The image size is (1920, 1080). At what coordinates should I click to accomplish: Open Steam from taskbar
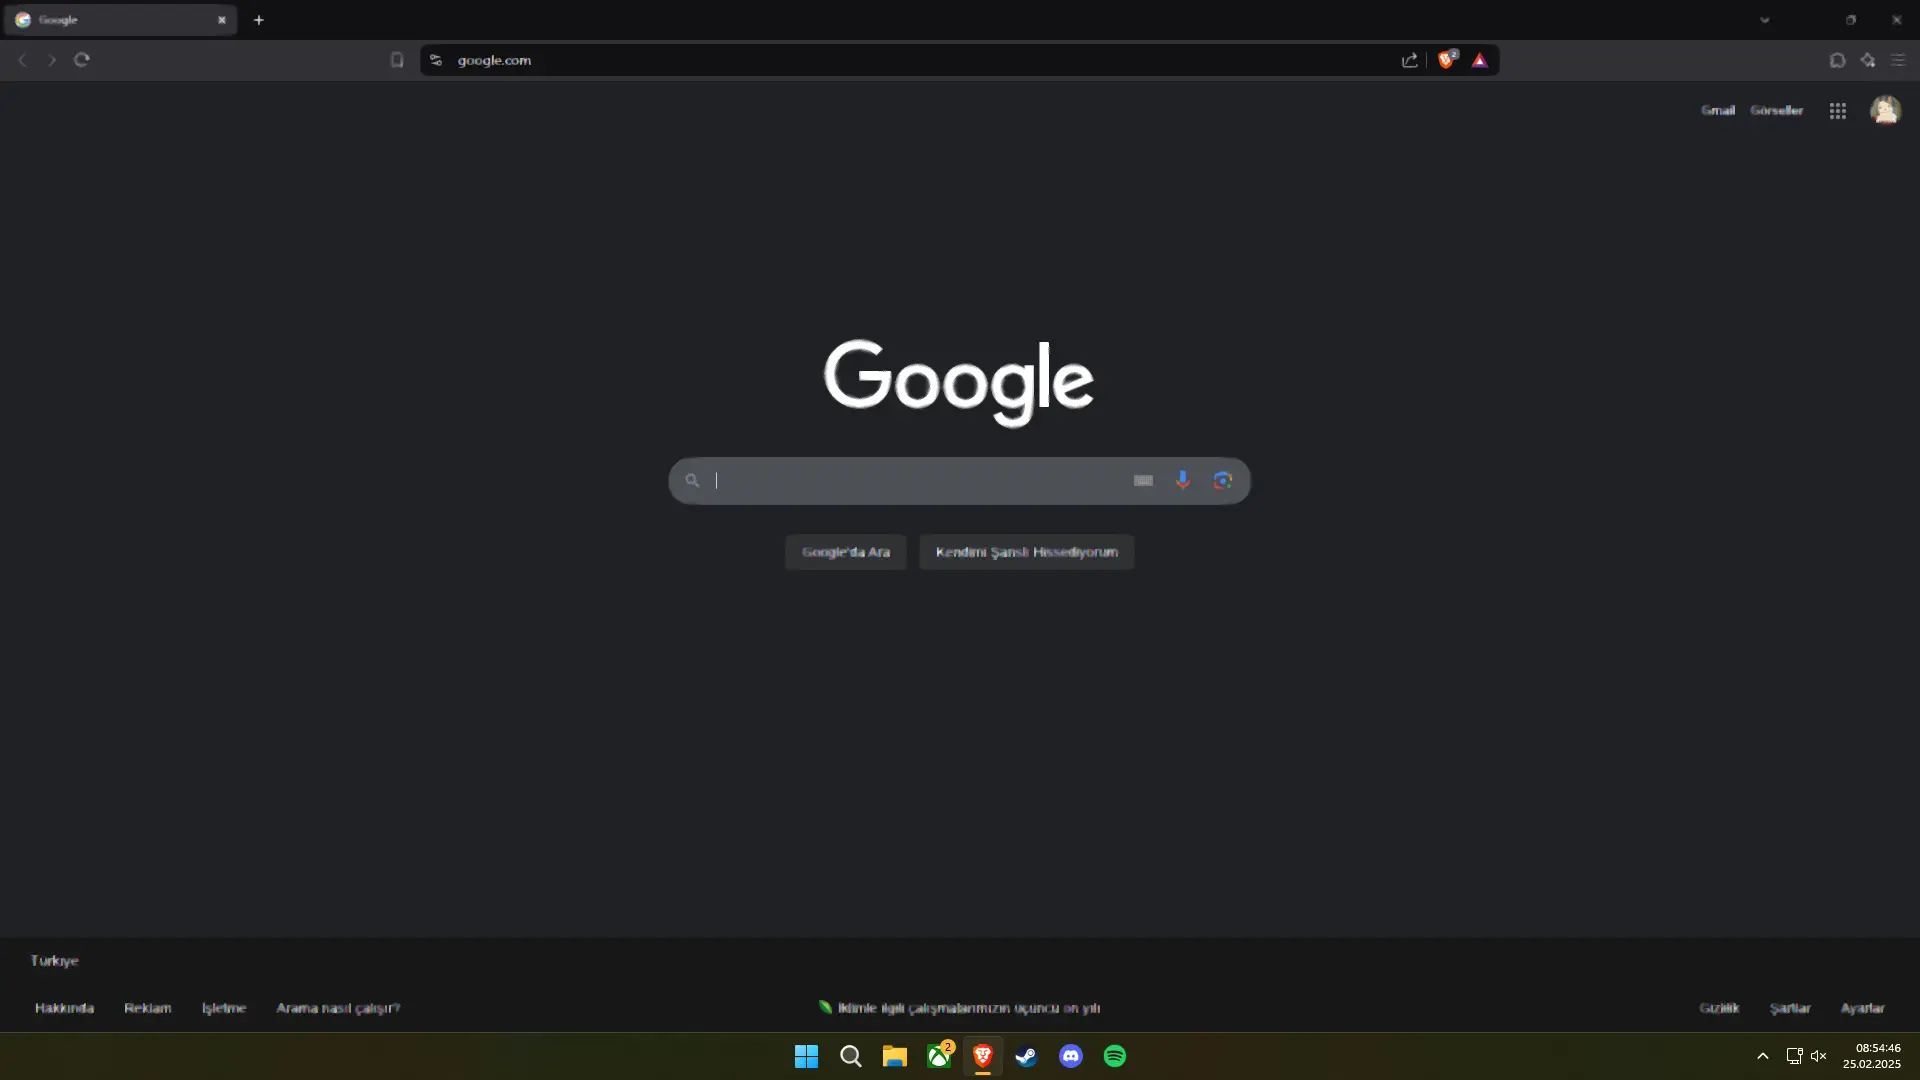tap(1027, 1056)
